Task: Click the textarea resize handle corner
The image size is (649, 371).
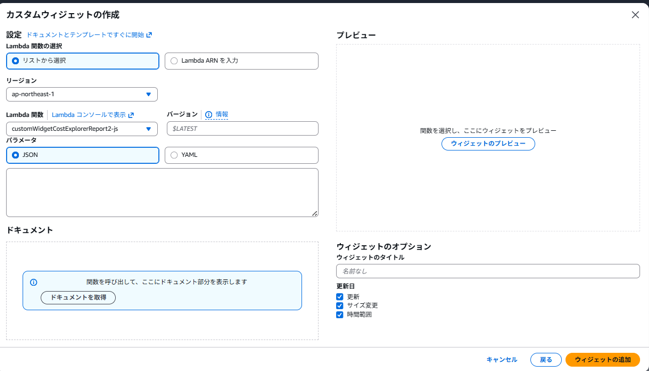Action: pyautogui.click(x=315, y=213)
